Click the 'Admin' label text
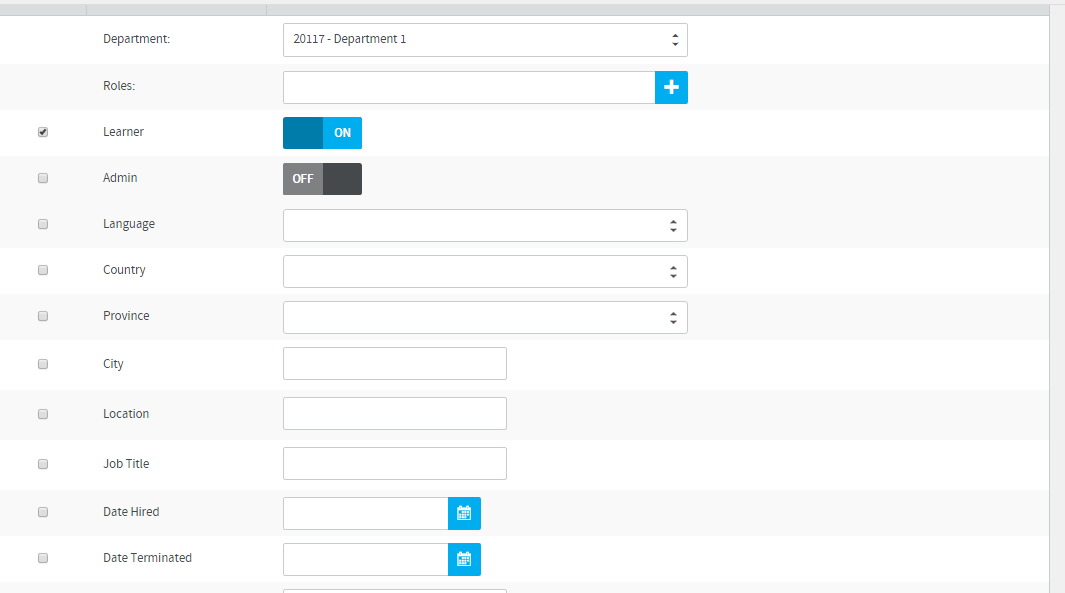1065x593 pixels. (120, 178)
